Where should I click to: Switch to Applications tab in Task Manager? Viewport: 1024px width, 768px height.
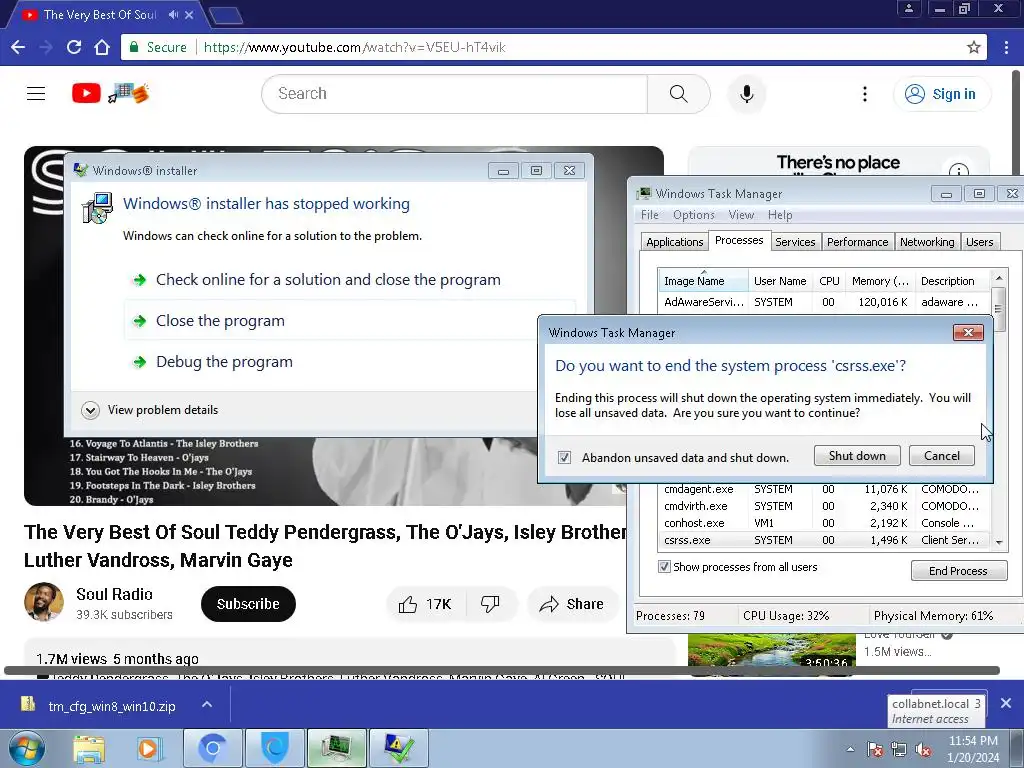[x=675, y=242]
